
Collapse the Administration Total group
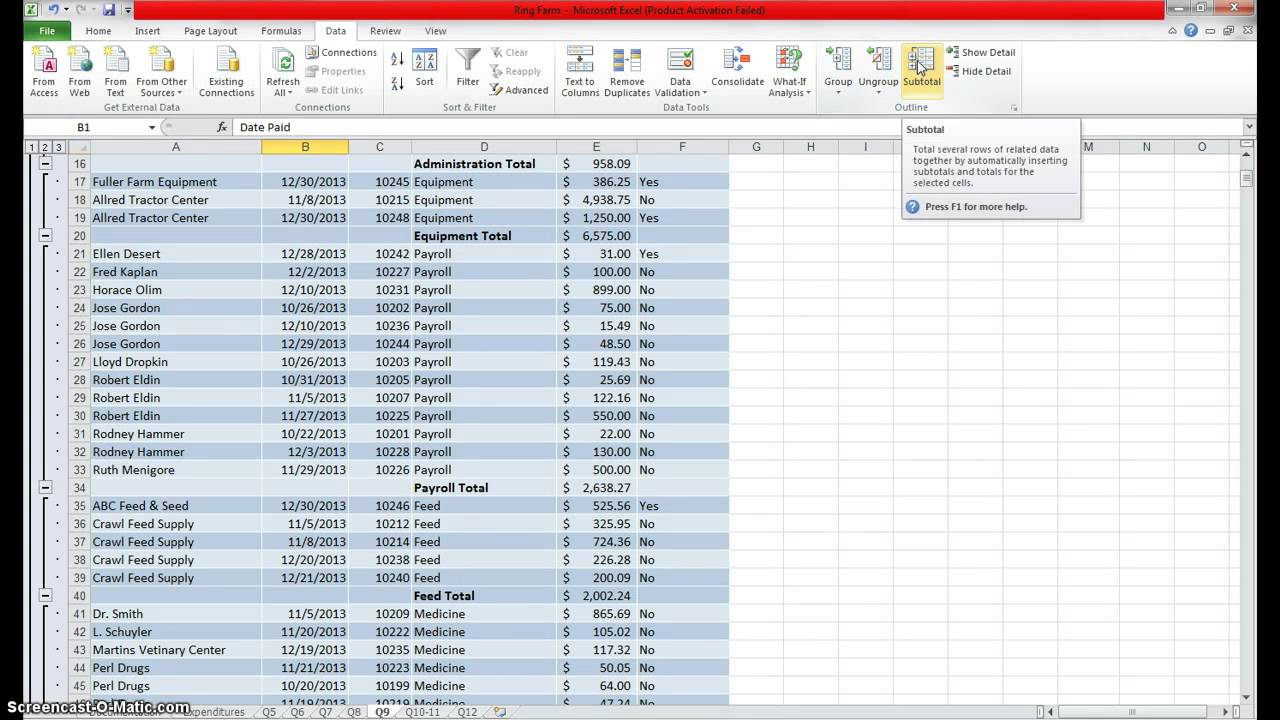(x=45, y=163)
